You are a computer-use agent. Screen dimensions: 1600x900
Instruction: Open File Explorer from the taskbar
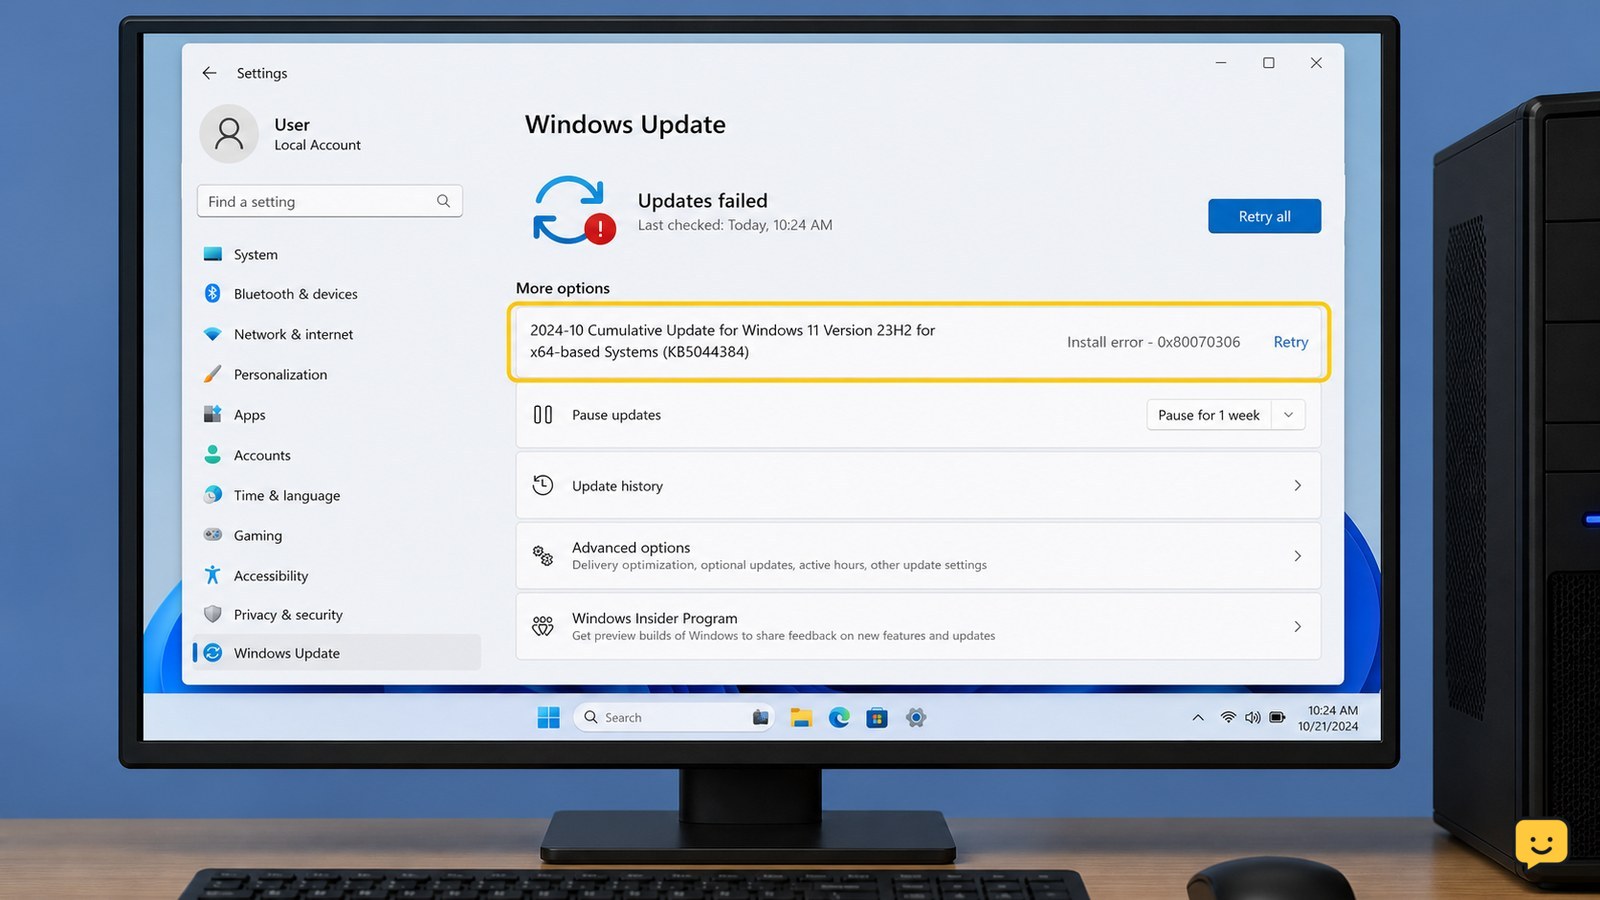pyautogui.click(x=801, y=717)
